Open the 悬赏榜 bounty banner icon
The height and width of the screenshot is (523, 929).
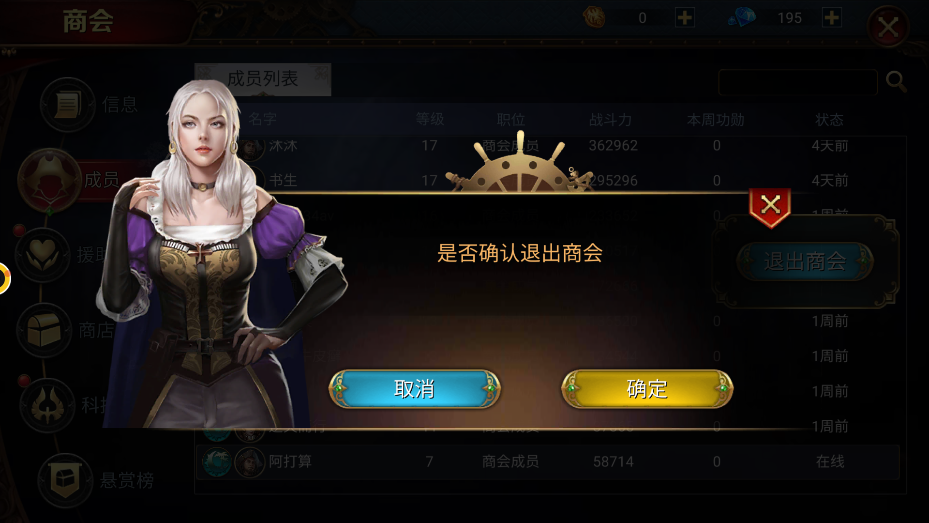pyautogui.click(x=65, y=480)
